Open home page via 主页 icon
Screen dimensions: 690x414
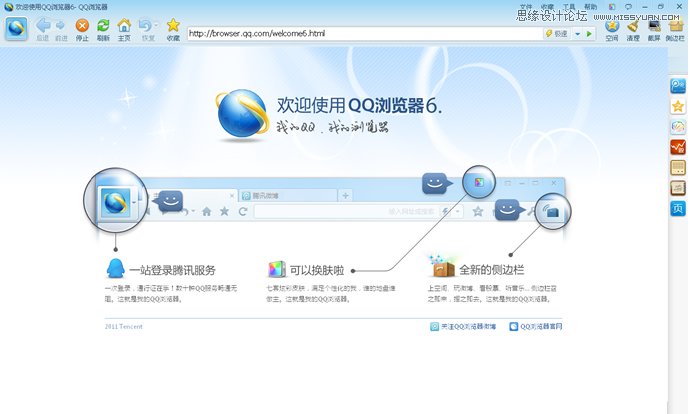coord(124,26)
